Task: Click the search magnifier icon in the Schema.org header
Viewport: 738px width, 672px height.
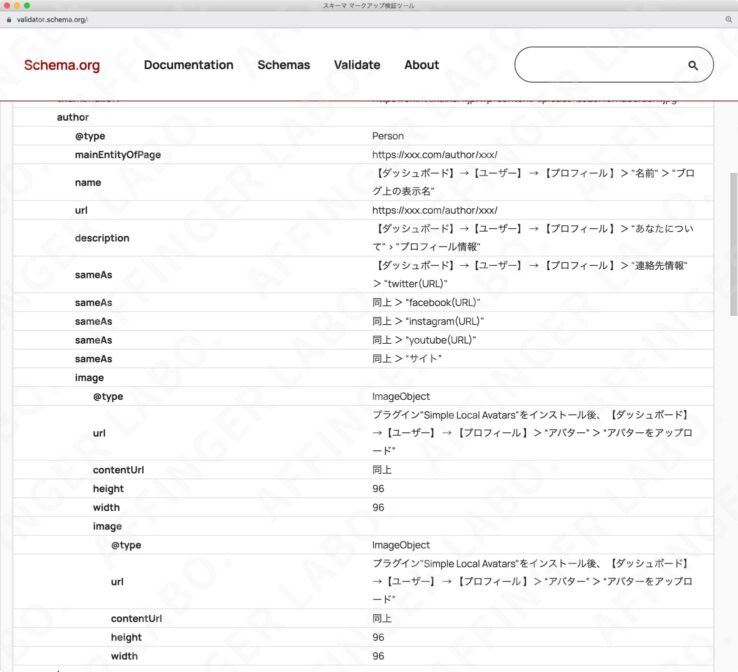Action: [693, 65]
